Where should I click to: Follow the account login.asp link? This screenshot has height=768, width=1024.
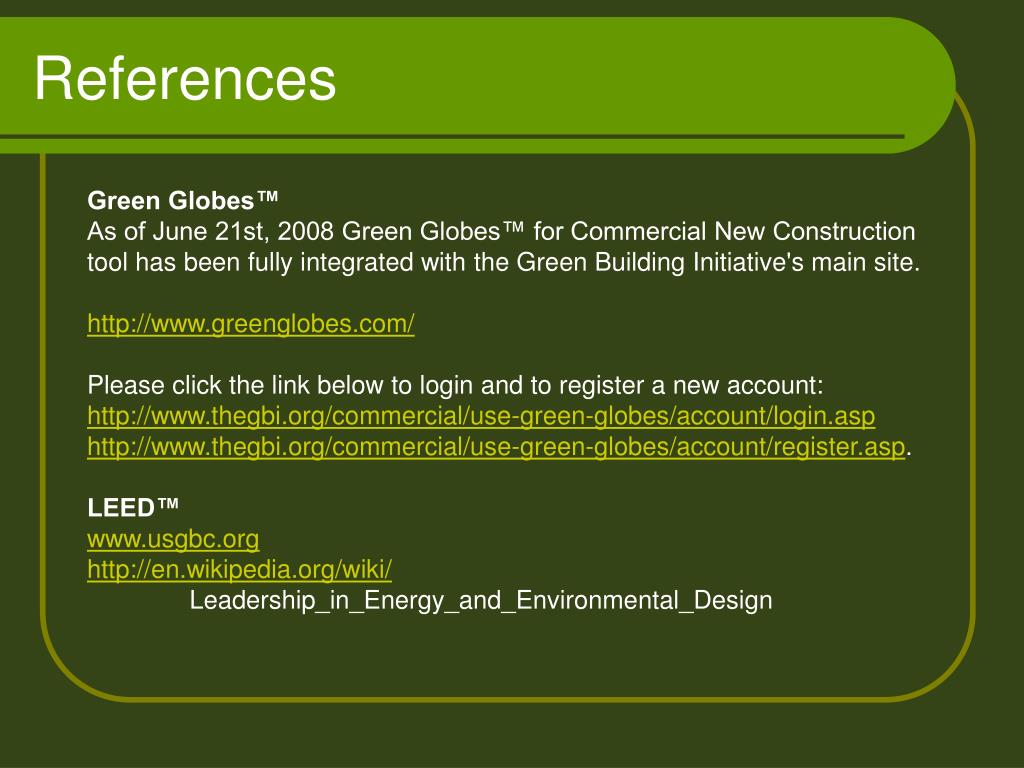pos(481,417)
